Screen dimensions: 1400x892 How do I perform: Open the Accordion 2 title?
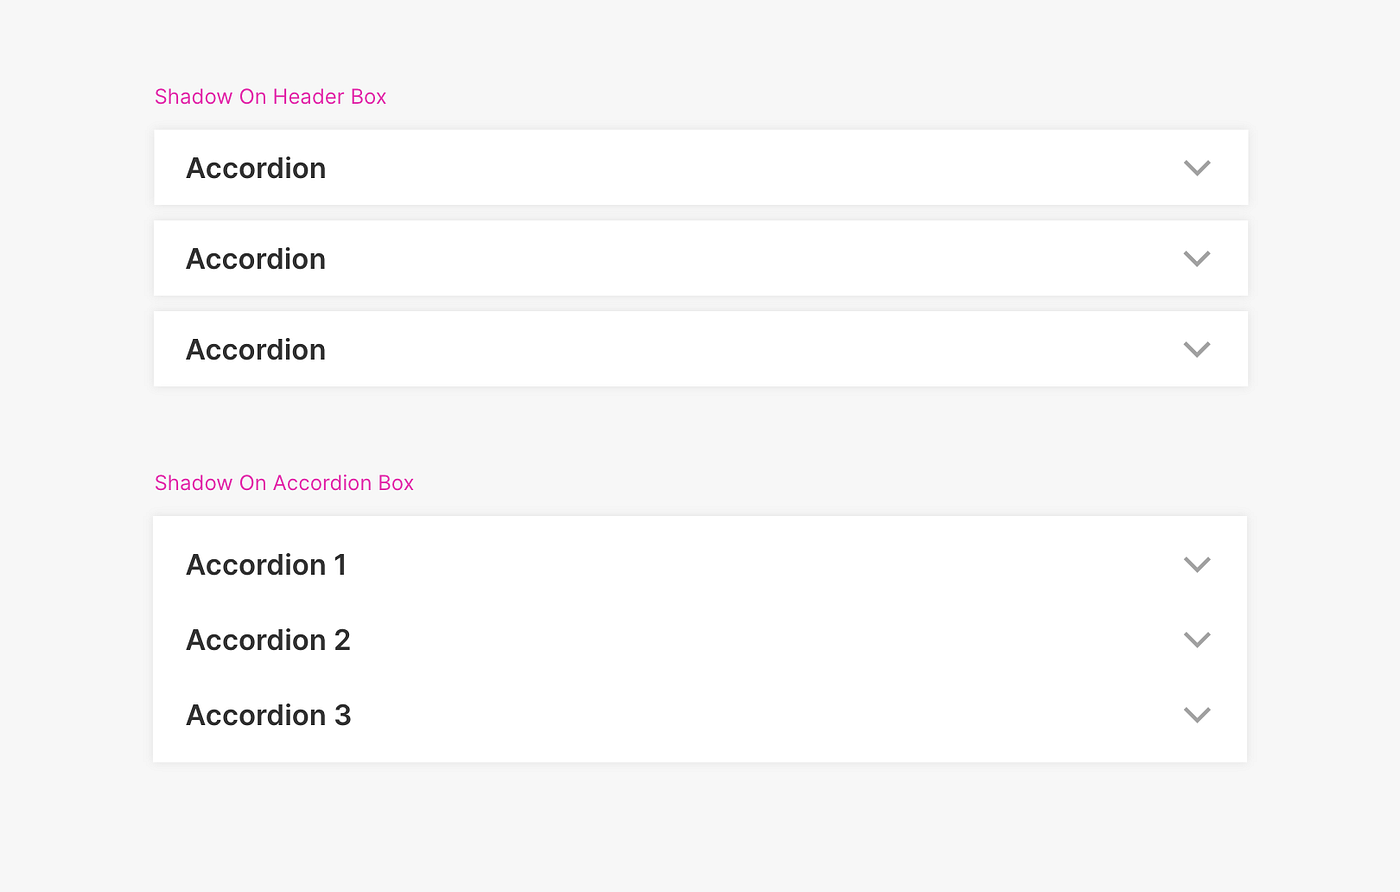(x=268, y=640)
